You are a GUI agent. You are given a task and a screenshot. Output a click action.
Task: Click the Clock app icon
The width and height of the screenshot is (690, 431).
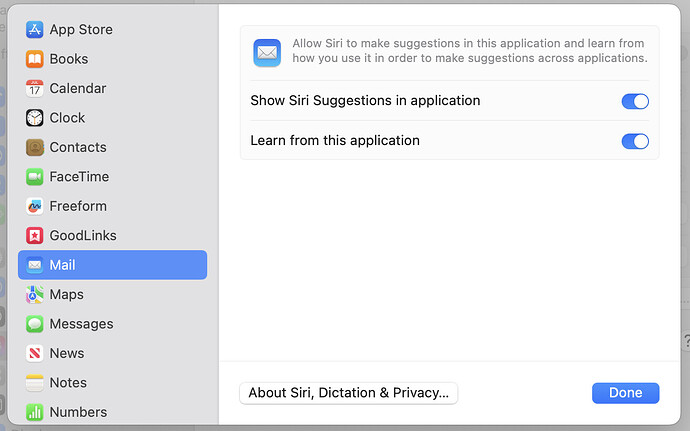[34, 118]
